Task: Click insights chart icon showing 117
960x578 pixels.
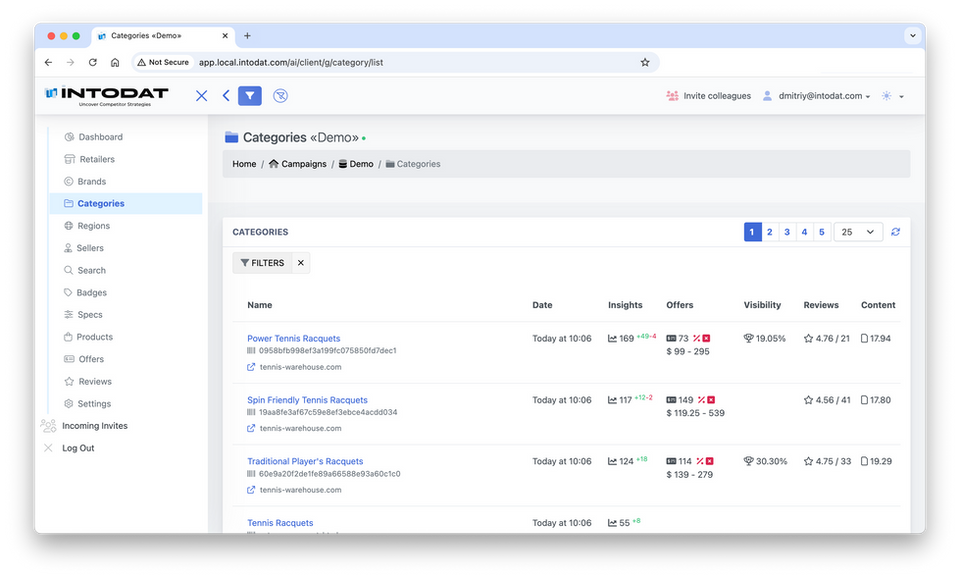Action: click(612, 400)
